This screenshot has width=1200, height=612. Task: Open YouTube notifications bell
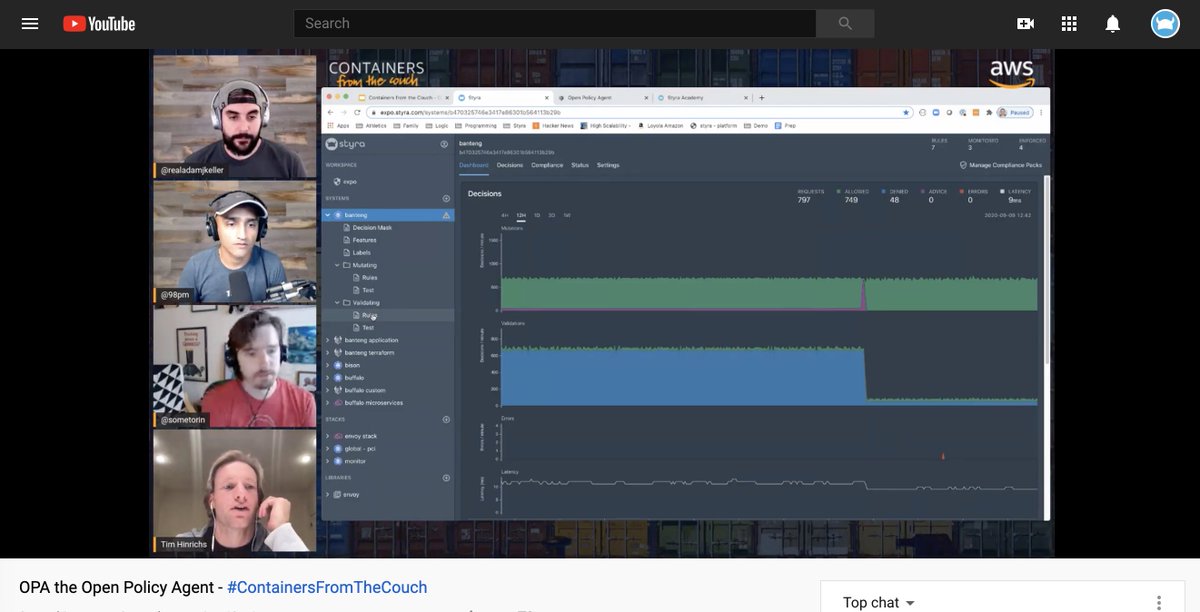(1113, 23)
